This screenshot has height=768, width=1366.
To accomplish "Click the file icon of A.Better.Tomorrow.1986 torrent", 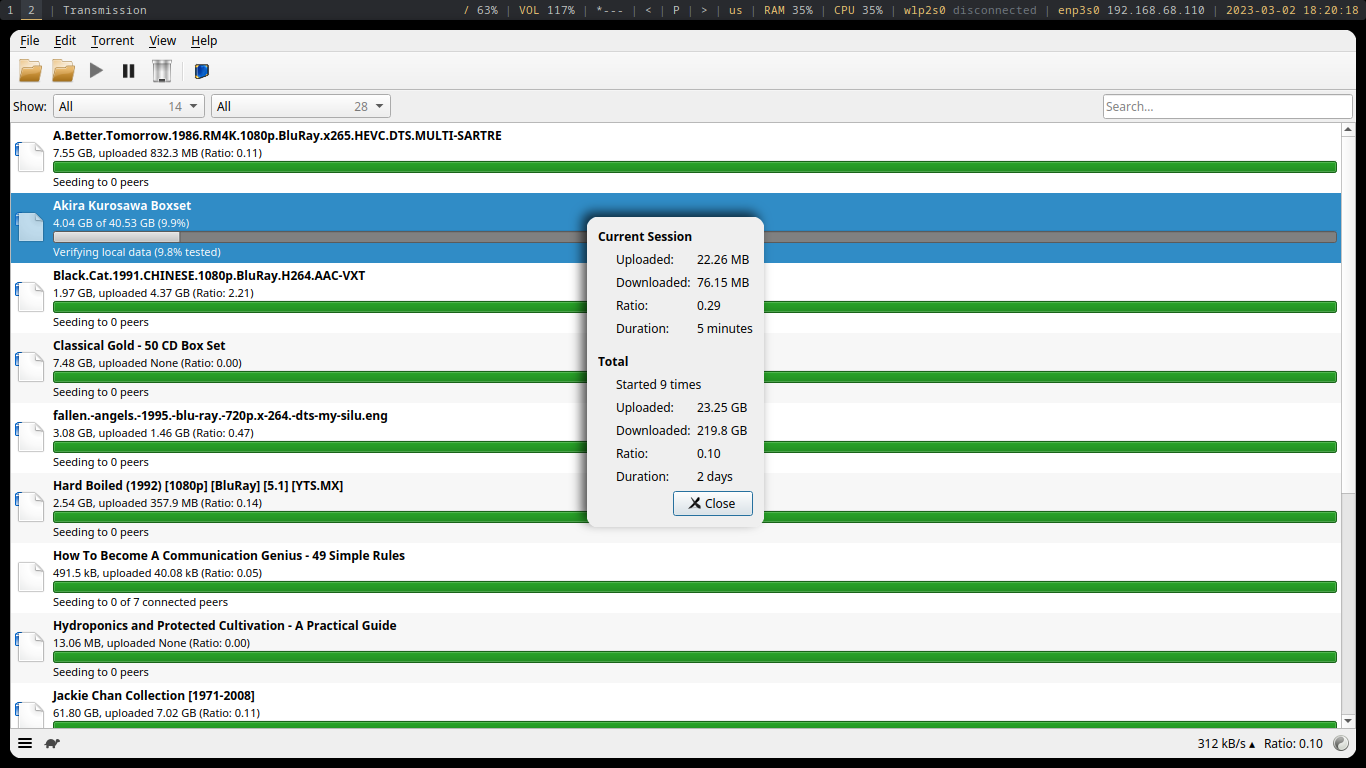I will (x=30, y=158).
